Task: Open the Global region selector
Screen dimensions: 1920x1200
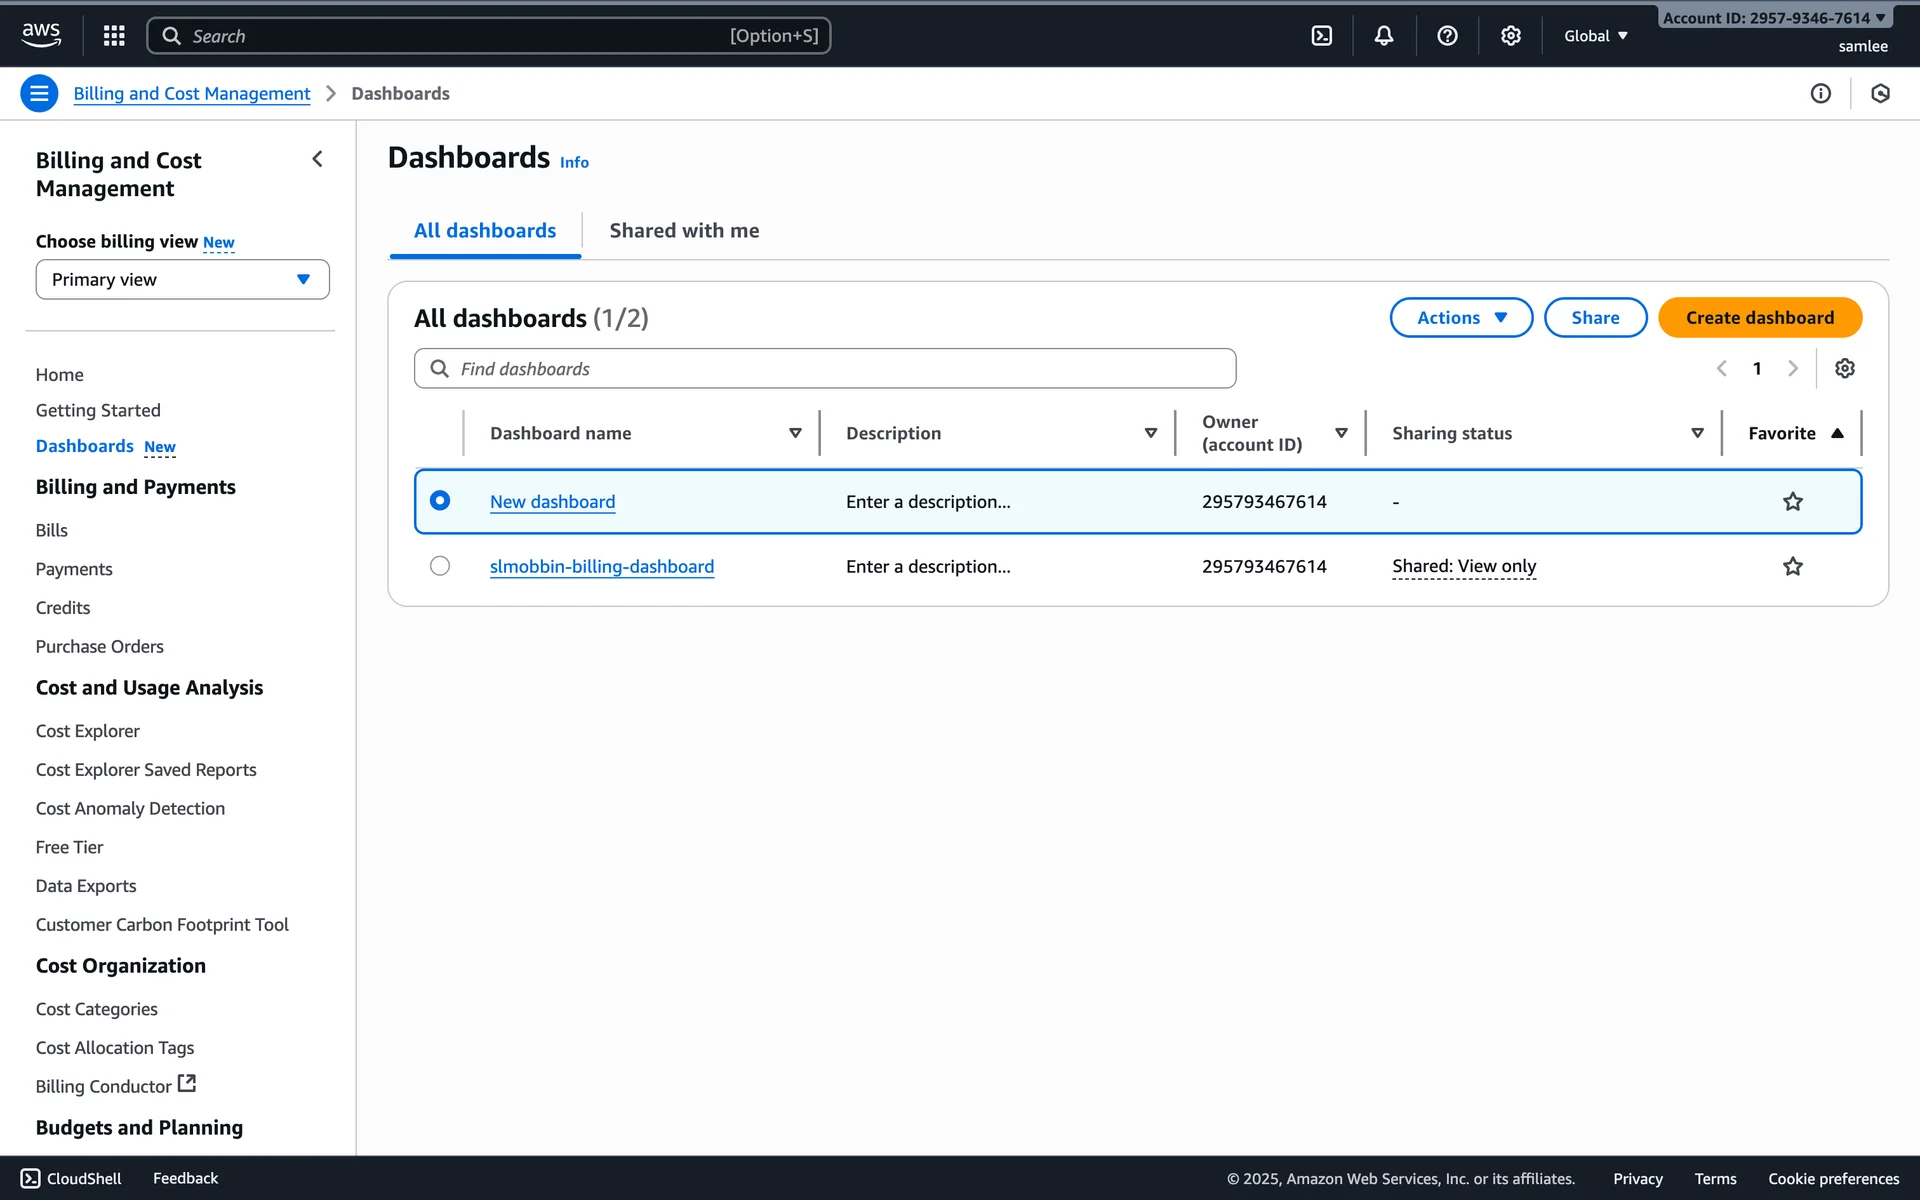Action: coord(1595,36)
